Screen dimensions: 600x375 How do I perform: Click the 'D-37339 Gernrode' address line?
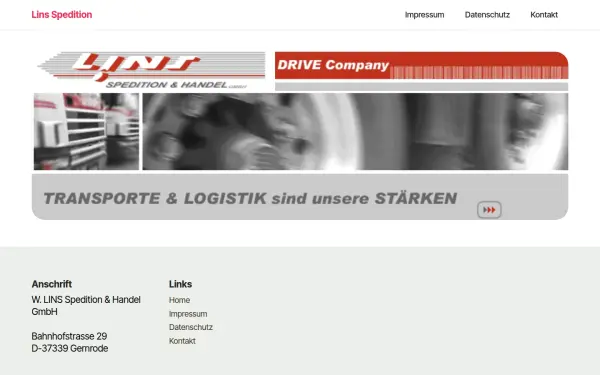[70, 348]
